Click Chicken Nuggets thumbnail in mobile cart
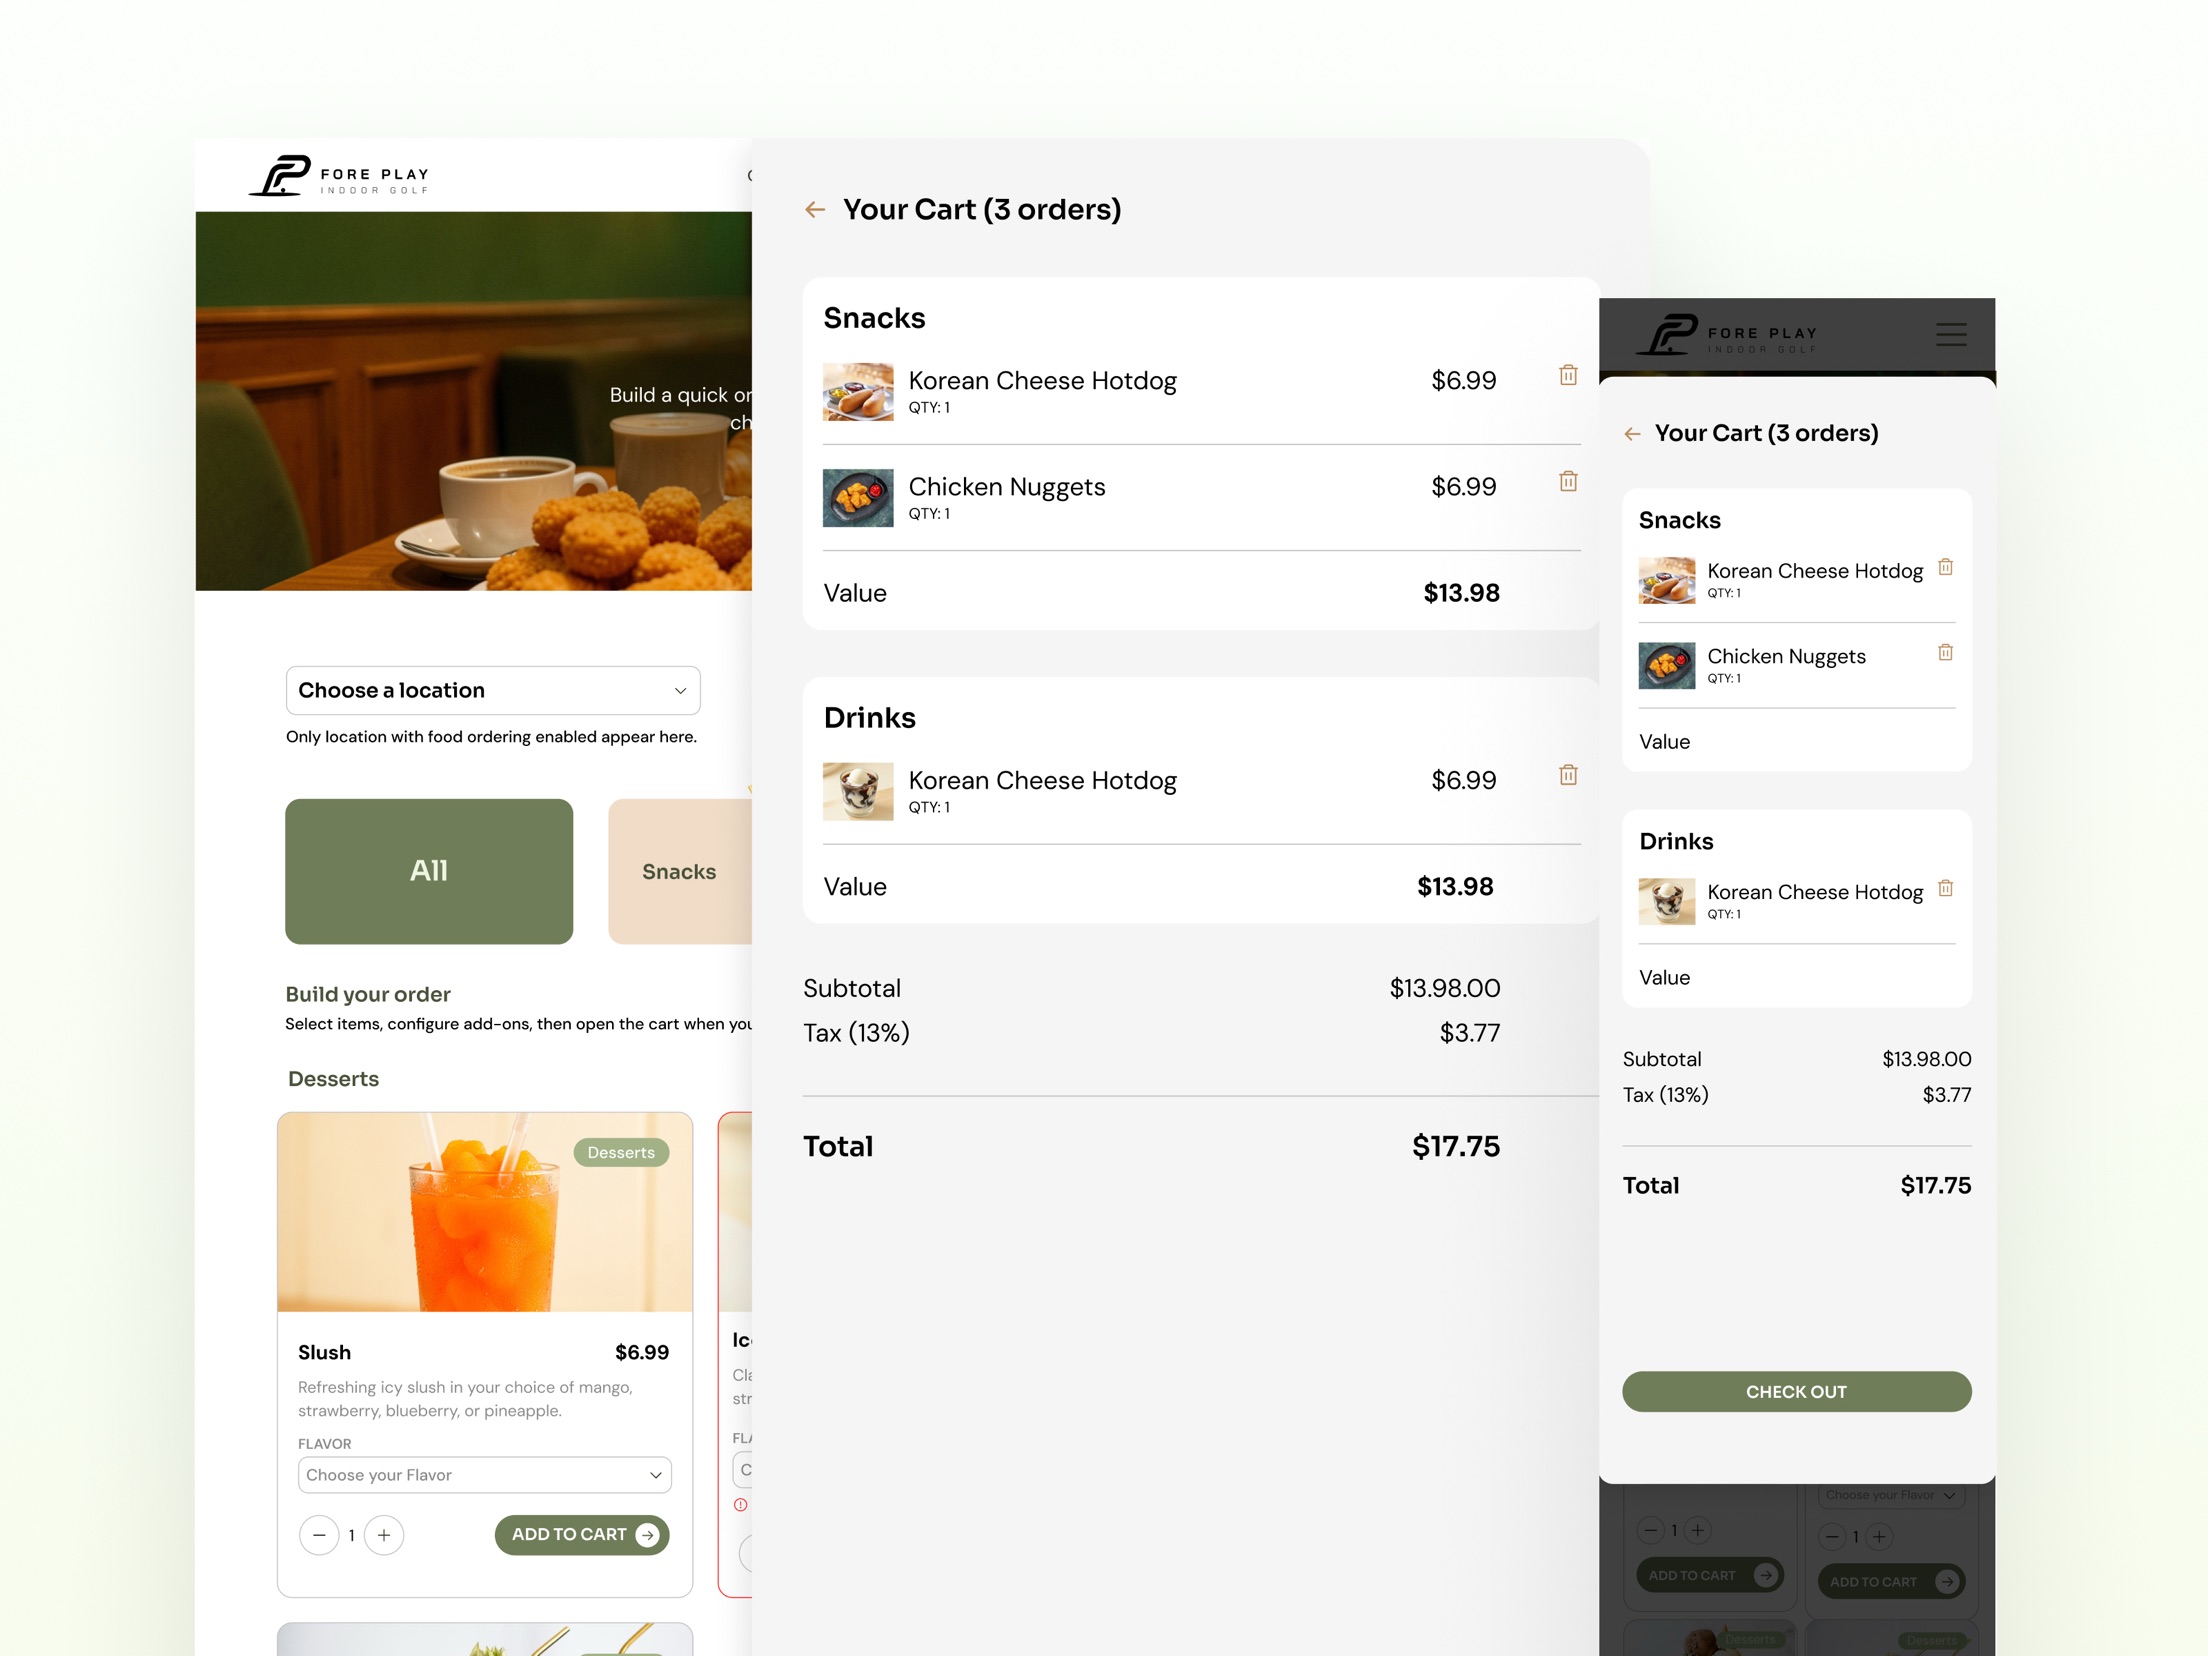2208x1656 pixels. click(1667, 666)
